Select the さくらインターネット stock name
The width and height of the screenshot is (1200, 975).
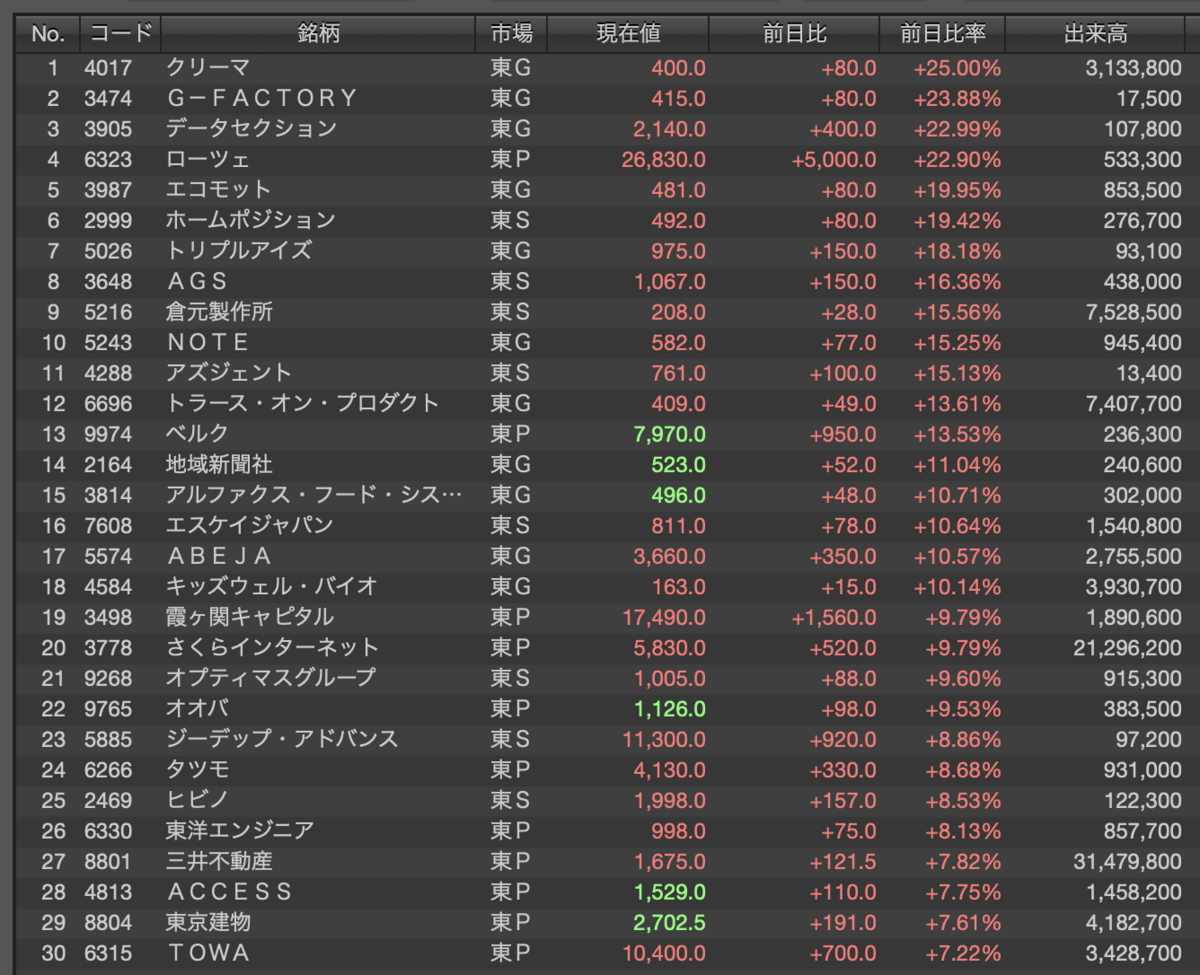[x=272, y=647]
